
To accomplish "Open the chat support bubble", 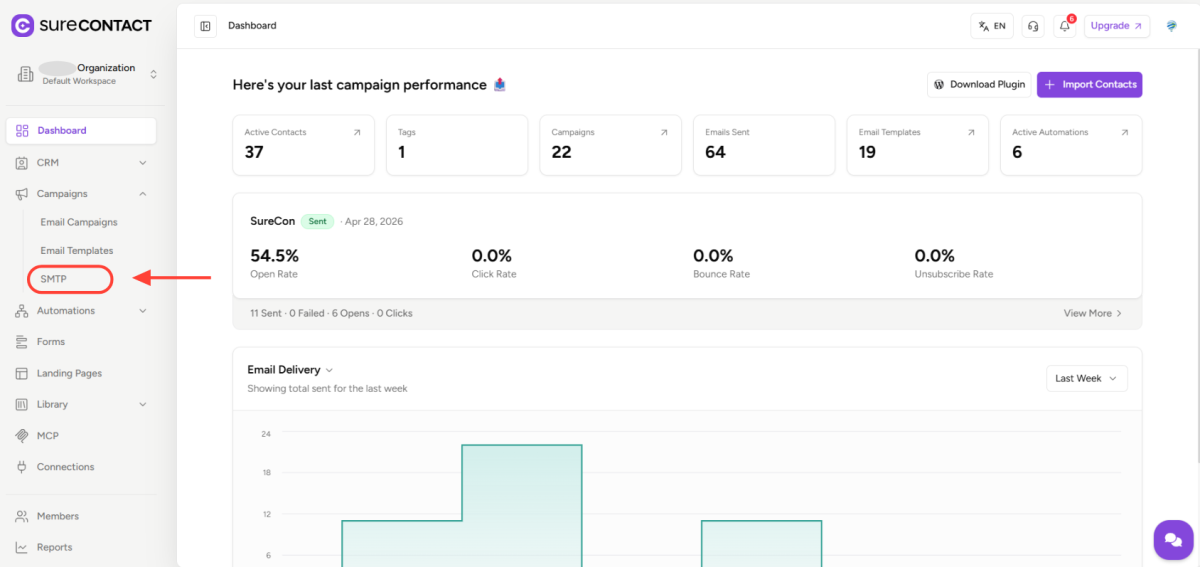I will (1172, 540).
